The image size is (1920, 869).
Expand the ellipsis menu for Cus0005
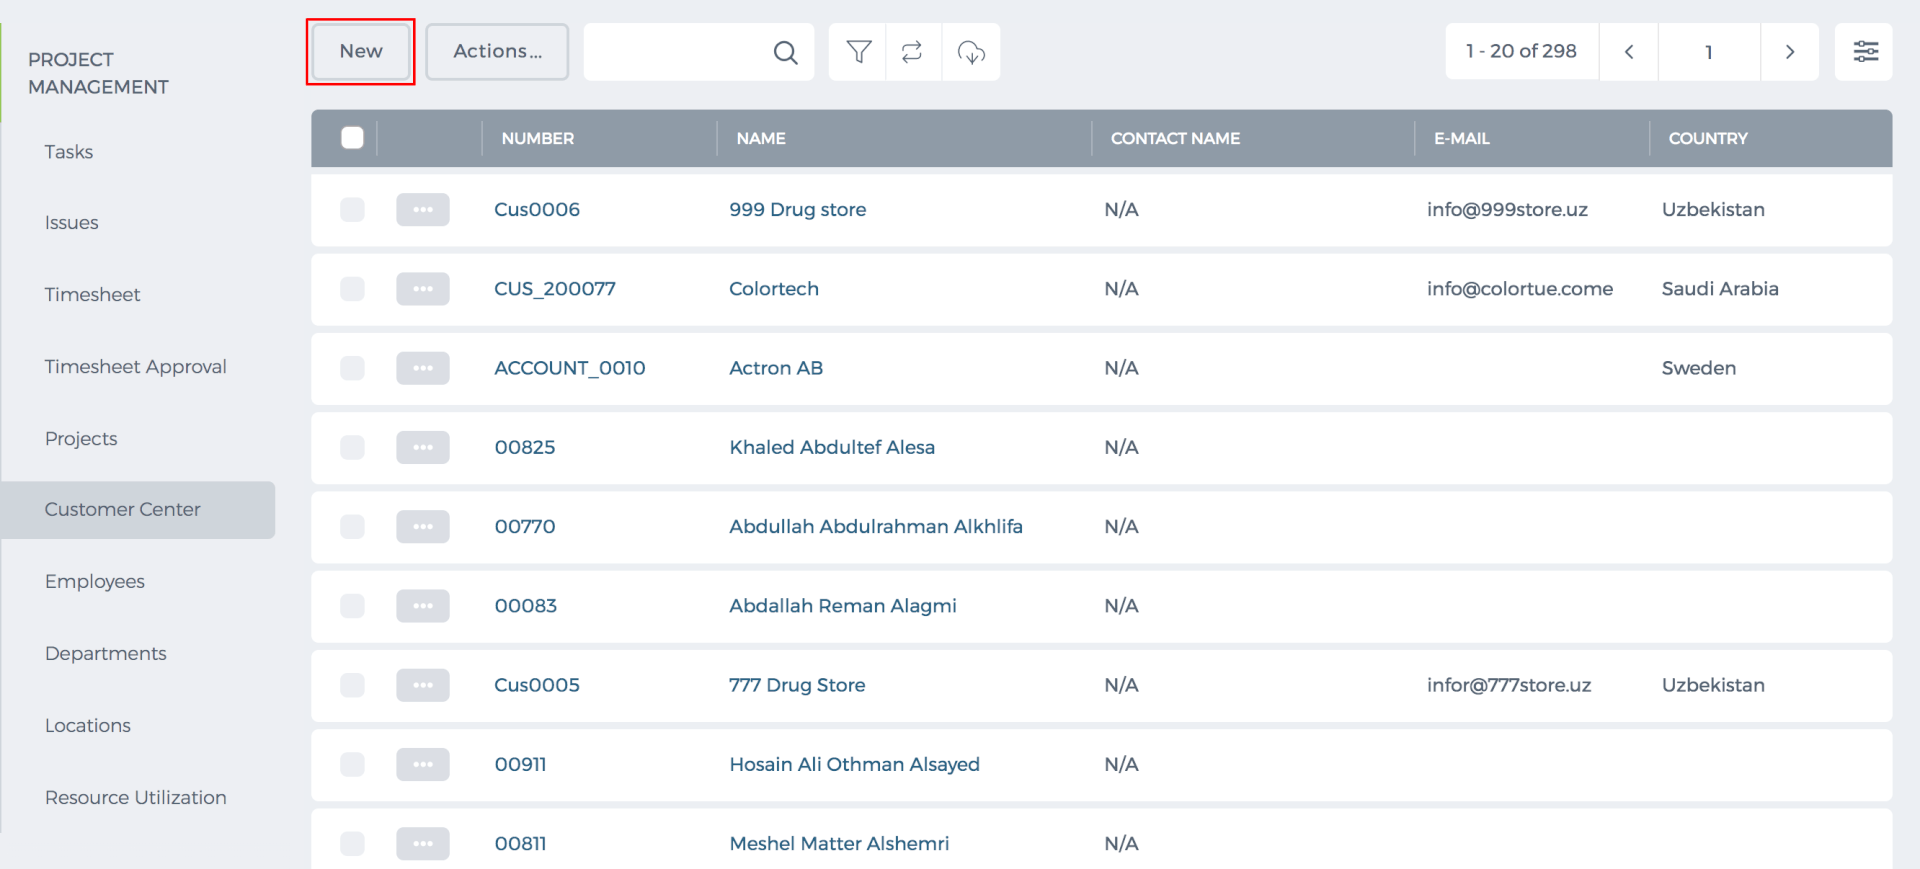tap(423, 685)
